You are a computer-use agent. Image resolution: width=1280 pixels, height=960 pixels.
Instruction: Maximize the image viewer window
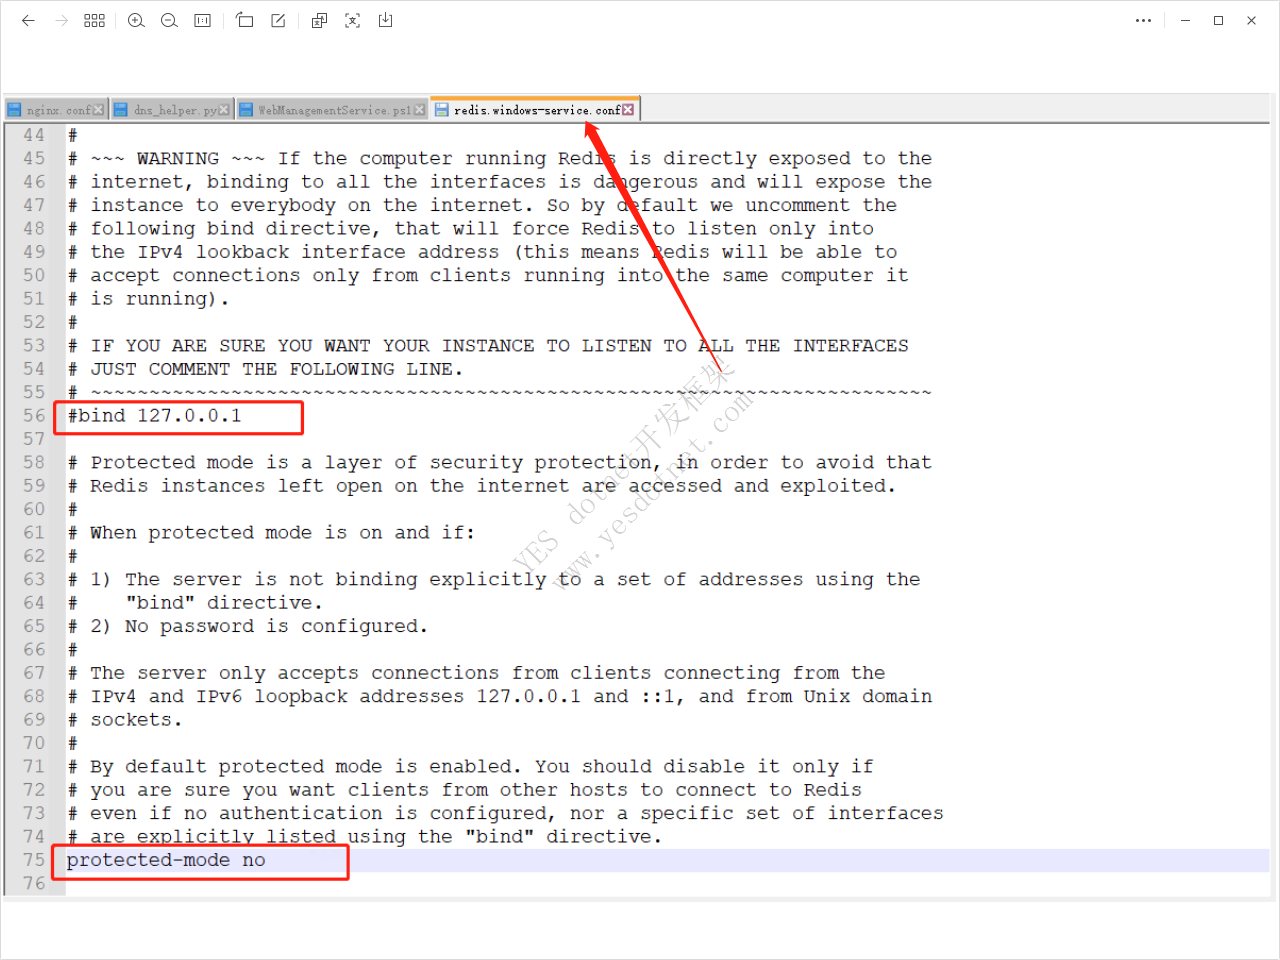click(x=1218, y=20)
